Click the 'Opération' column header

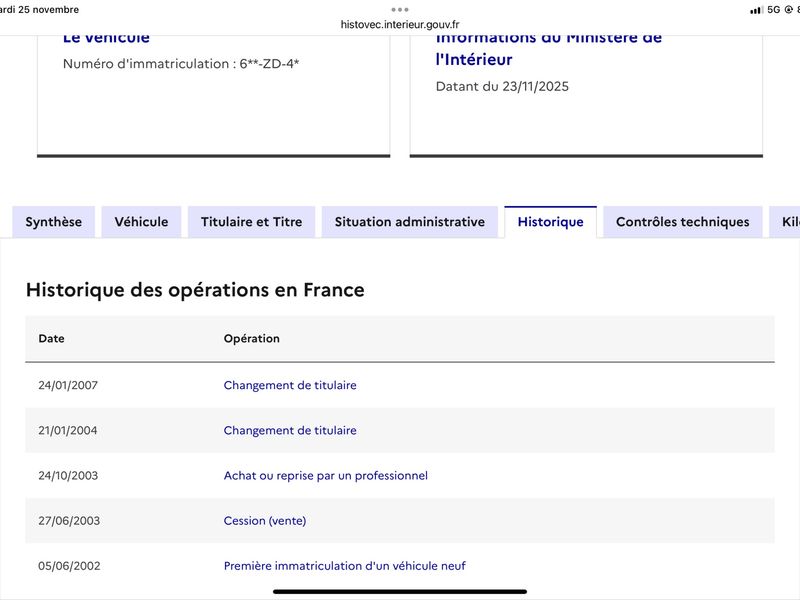click(x=252, y=338)
